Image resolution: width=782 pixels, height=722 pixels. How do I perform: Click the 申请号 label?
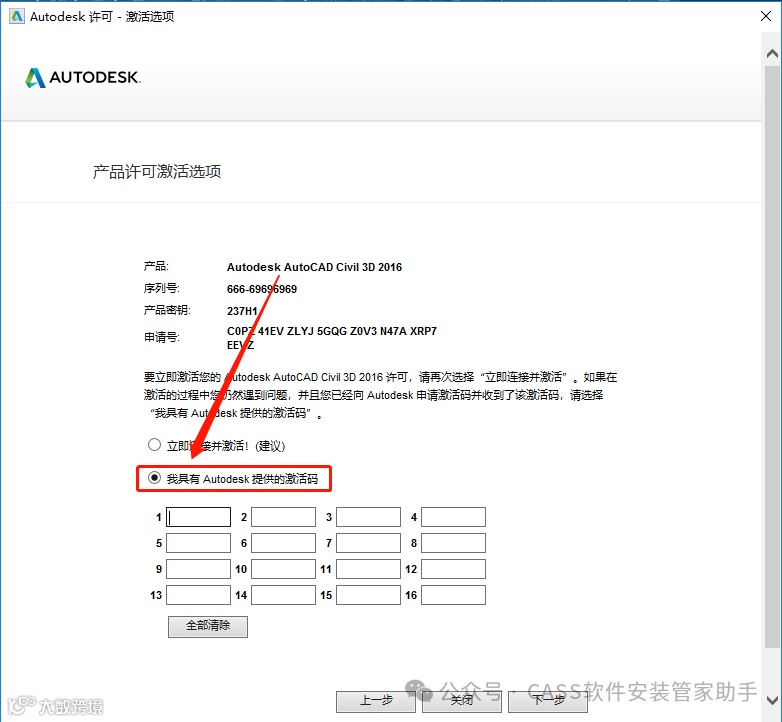[x=162, y=338]
